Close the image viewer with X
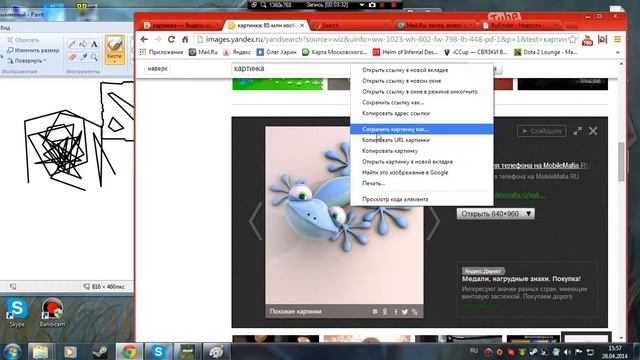Image resolution: width=640 pixels, height=360 pixels. [593, 131]
